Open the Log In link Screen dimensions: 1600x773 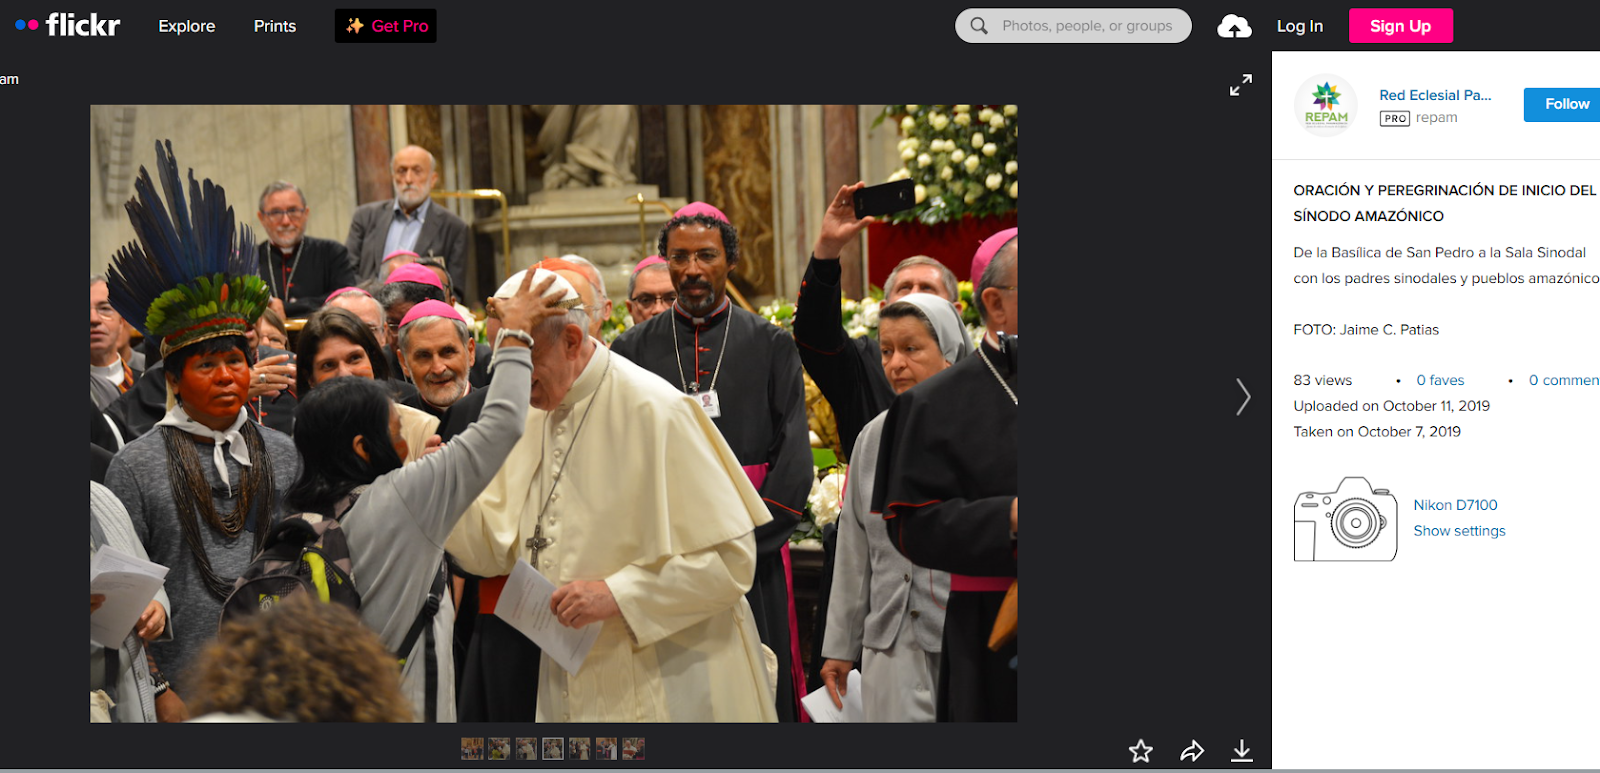tap(1300, 26)
